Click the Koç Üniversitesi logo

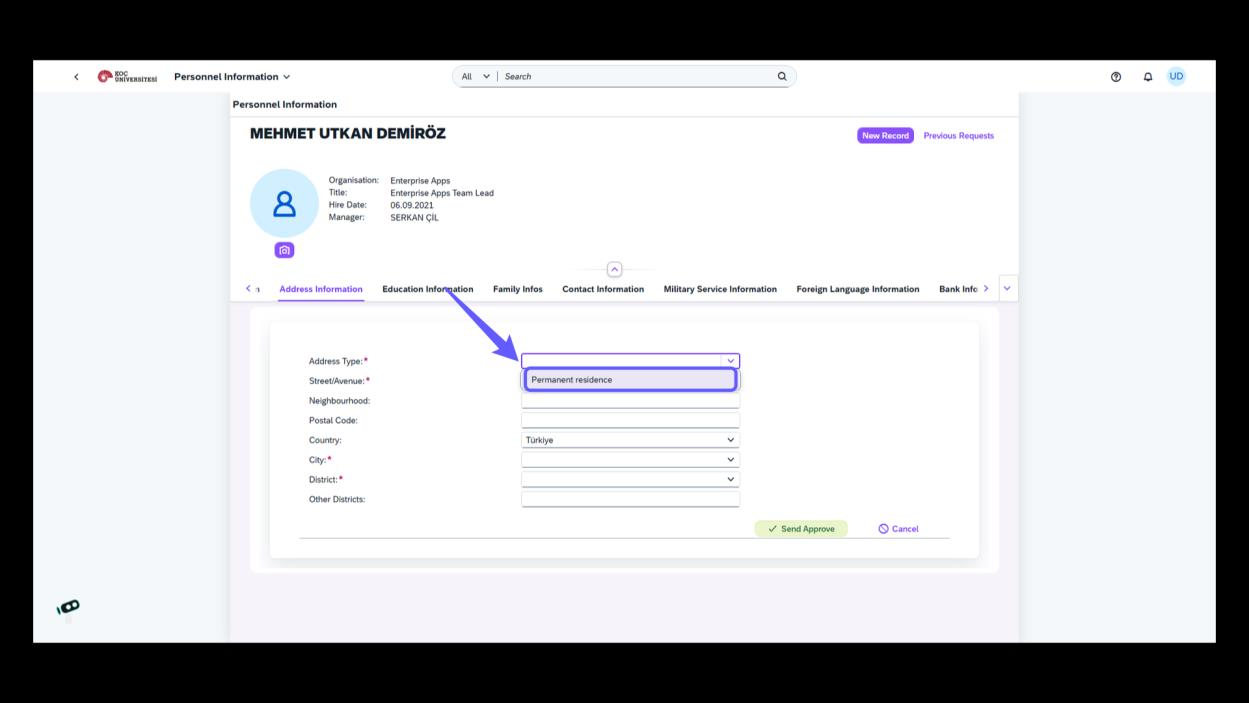pyautogui.click(x=127, y=77)
